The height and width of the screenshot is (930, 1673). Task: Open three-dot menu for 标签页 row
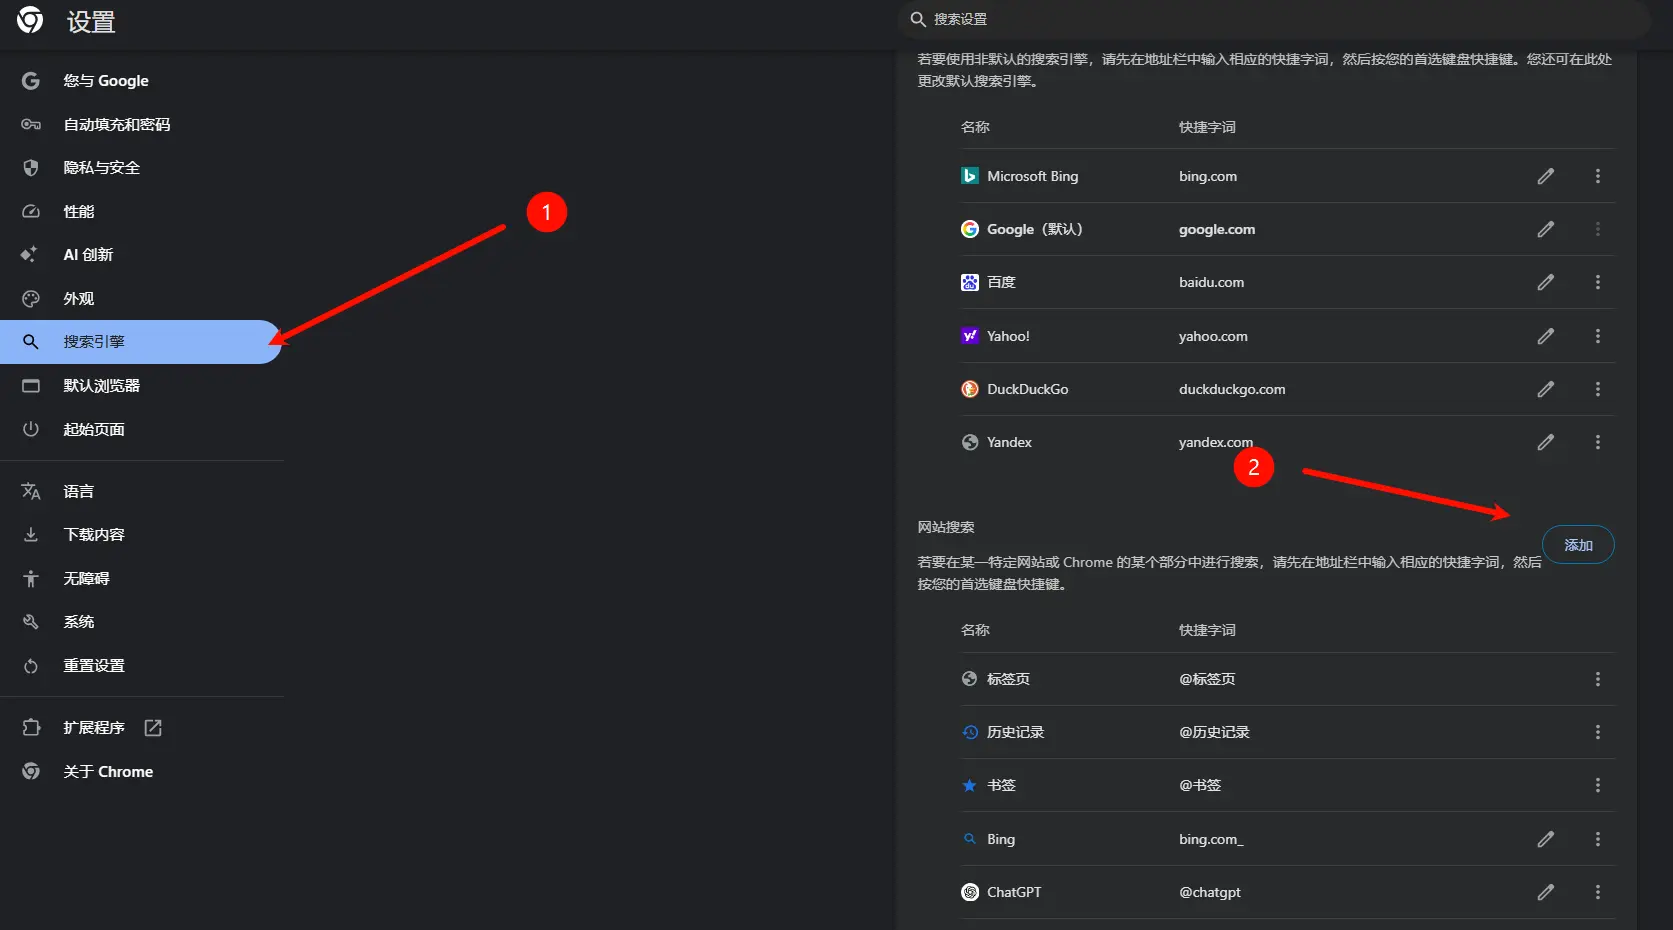pos(1597,679)
